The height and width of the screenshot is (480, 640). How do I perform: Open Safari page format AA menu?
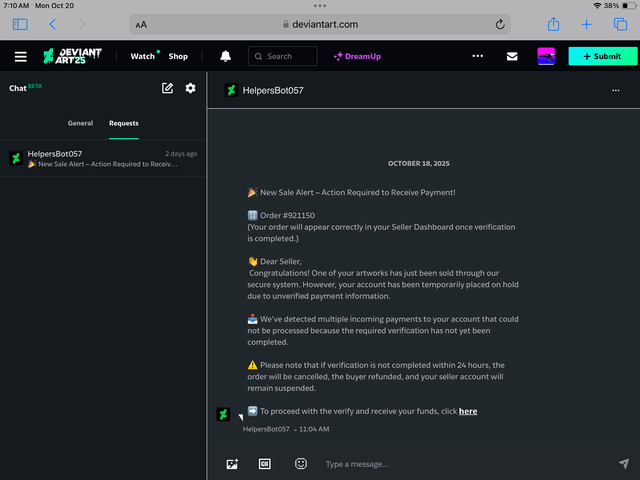pyautogui.click(x=141, y=24)
